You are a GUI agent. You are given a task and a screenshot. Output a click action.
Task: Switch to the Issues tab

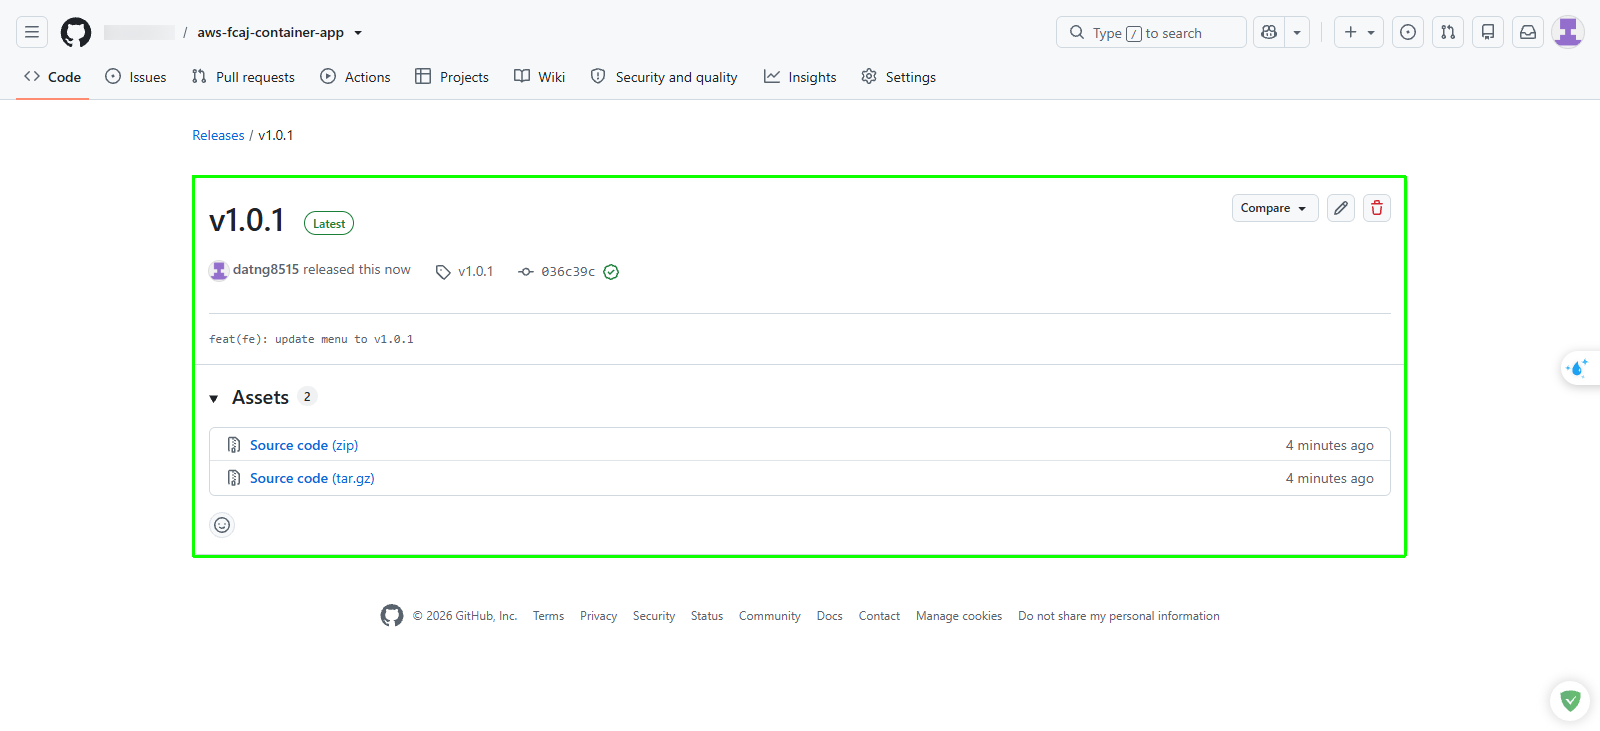click(136, 77)
